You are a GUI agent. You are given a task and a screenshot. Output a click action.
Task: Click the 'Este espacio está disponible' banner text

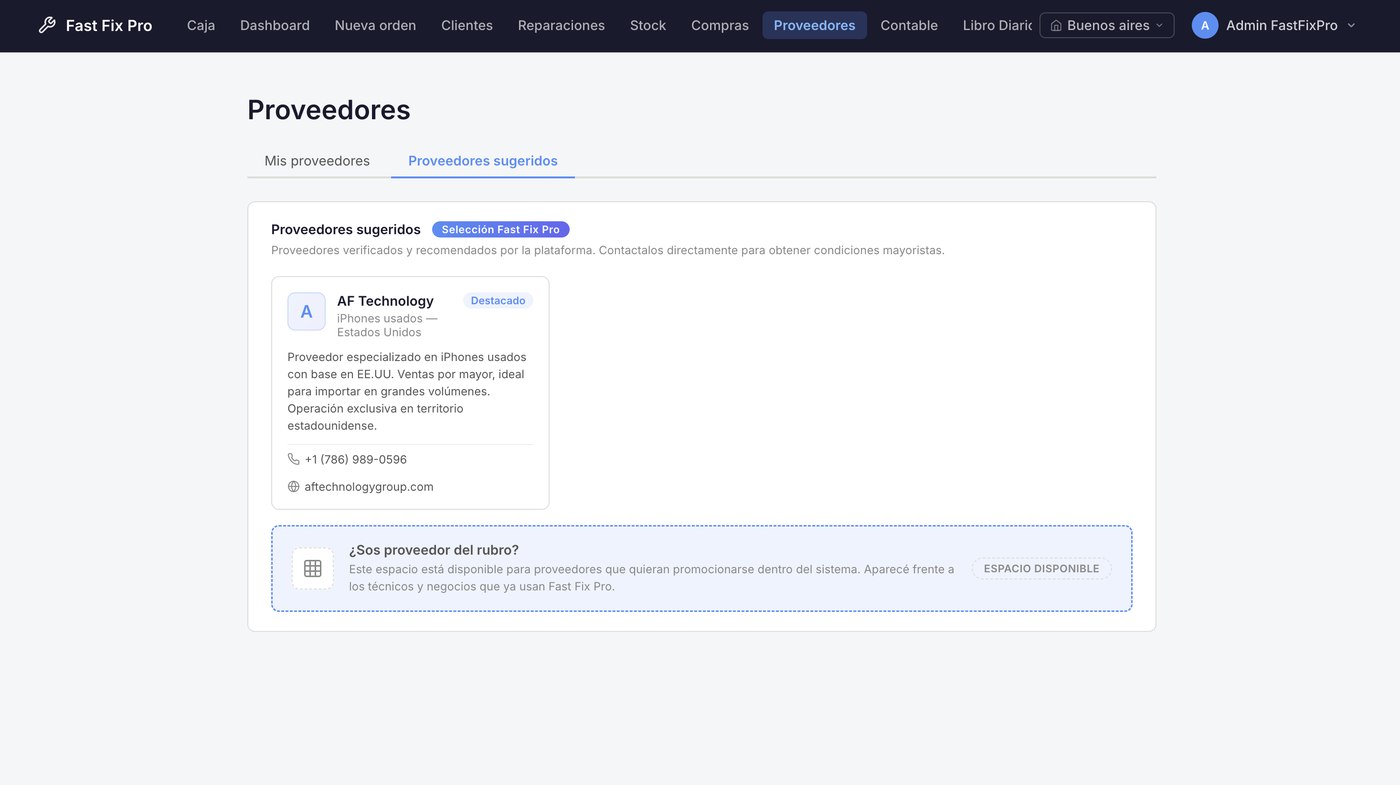652,578
